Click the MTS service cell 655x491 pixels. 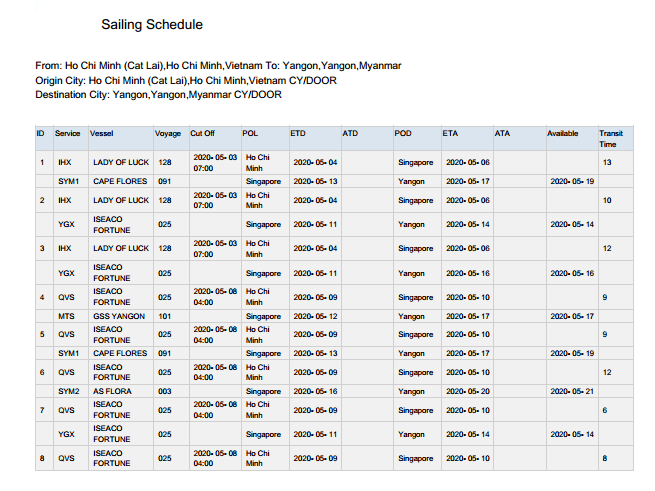click(66, 316)
